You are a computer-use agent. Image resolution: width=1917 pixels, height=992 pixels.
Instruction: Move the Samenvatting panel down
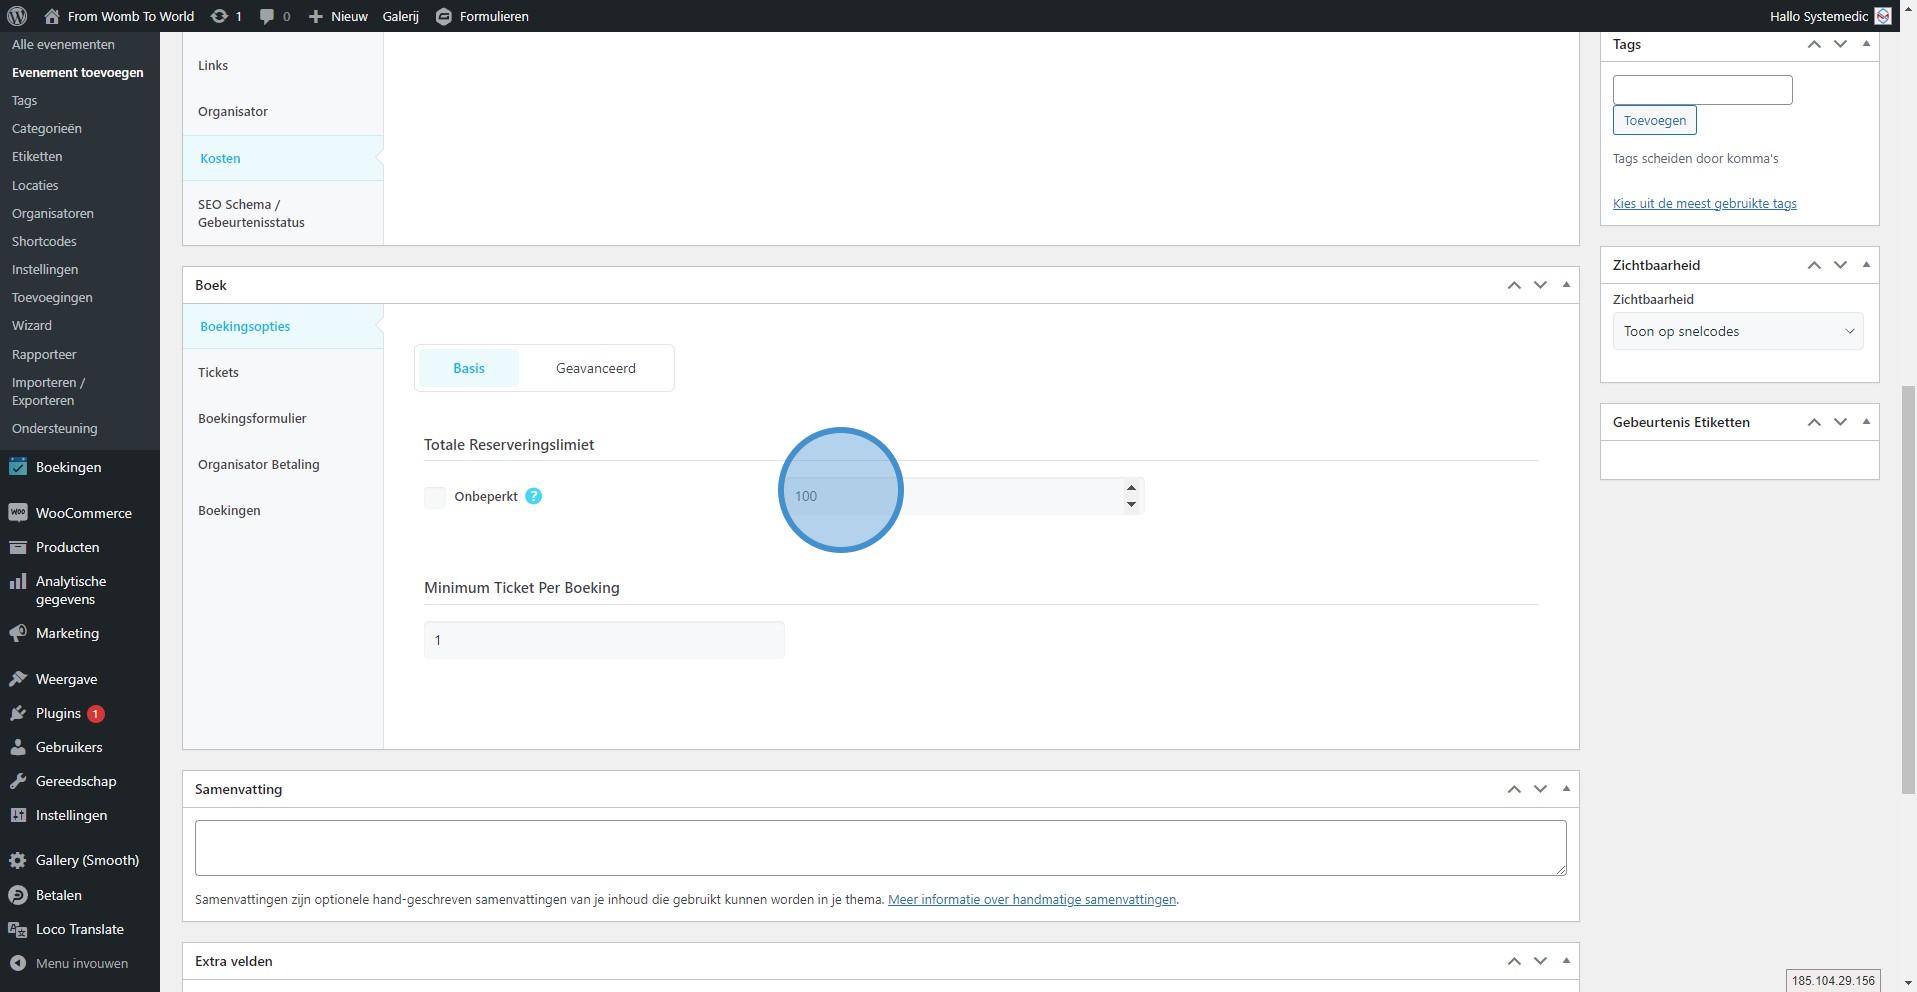click(1540, 789)
